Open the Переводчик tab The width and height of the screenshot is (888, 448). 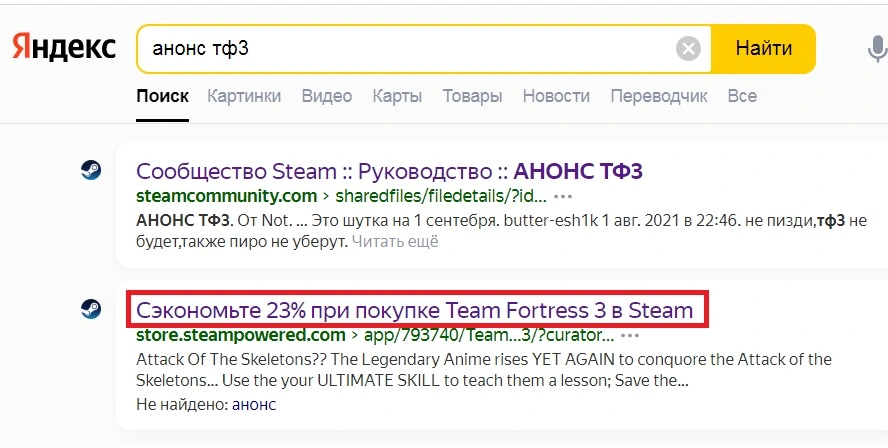[659, 96]
